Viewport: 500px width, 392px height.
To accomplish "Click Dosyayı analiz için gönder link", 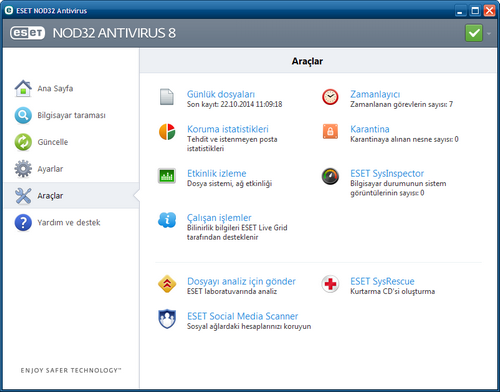I will tap(241, 281).
